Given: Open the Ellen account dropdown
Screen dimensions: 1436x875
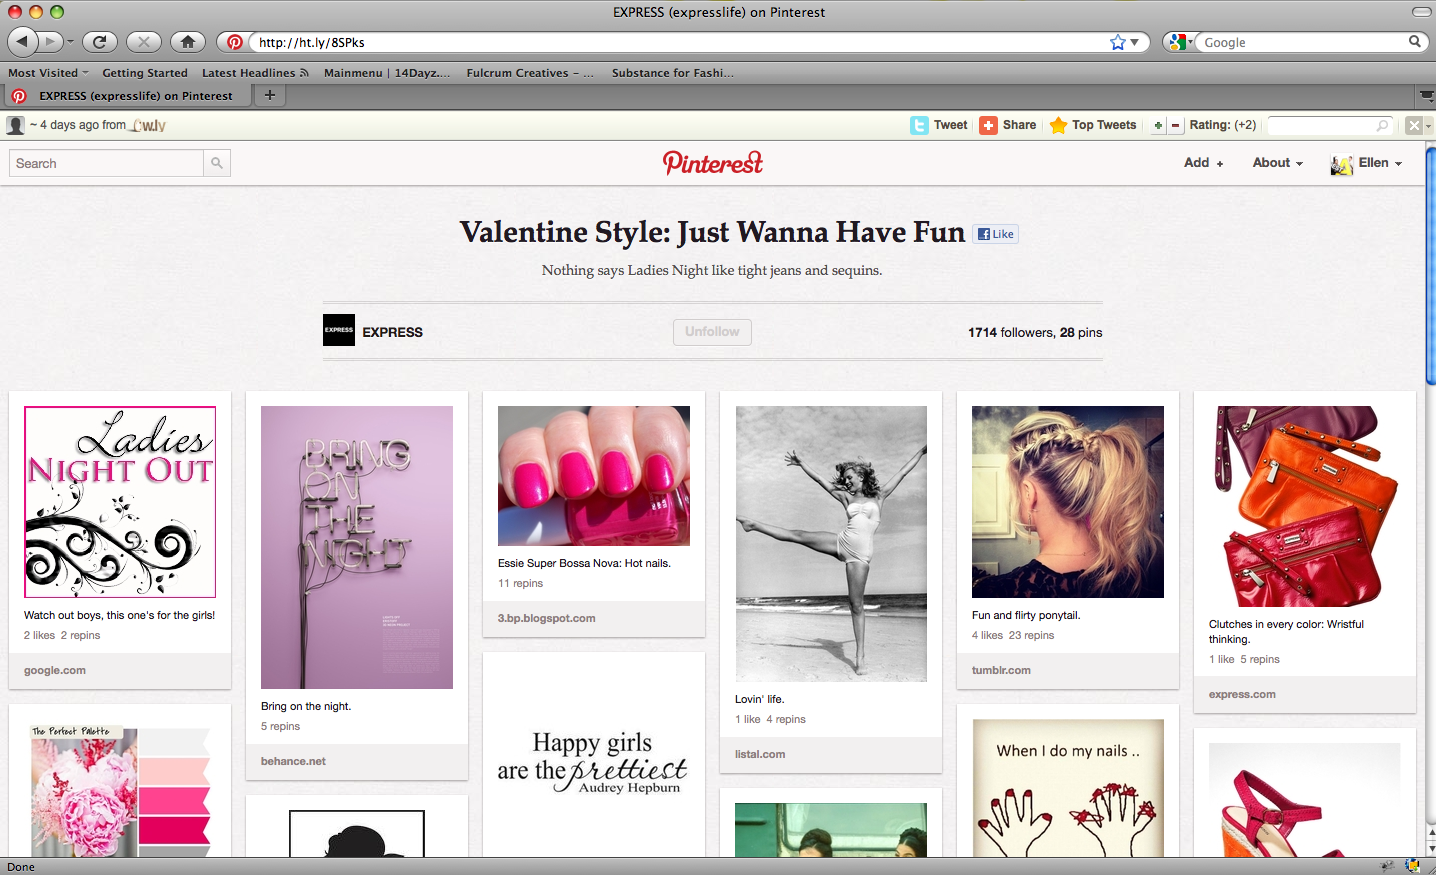Looking at the screenshot, I should coord(1380,162).
